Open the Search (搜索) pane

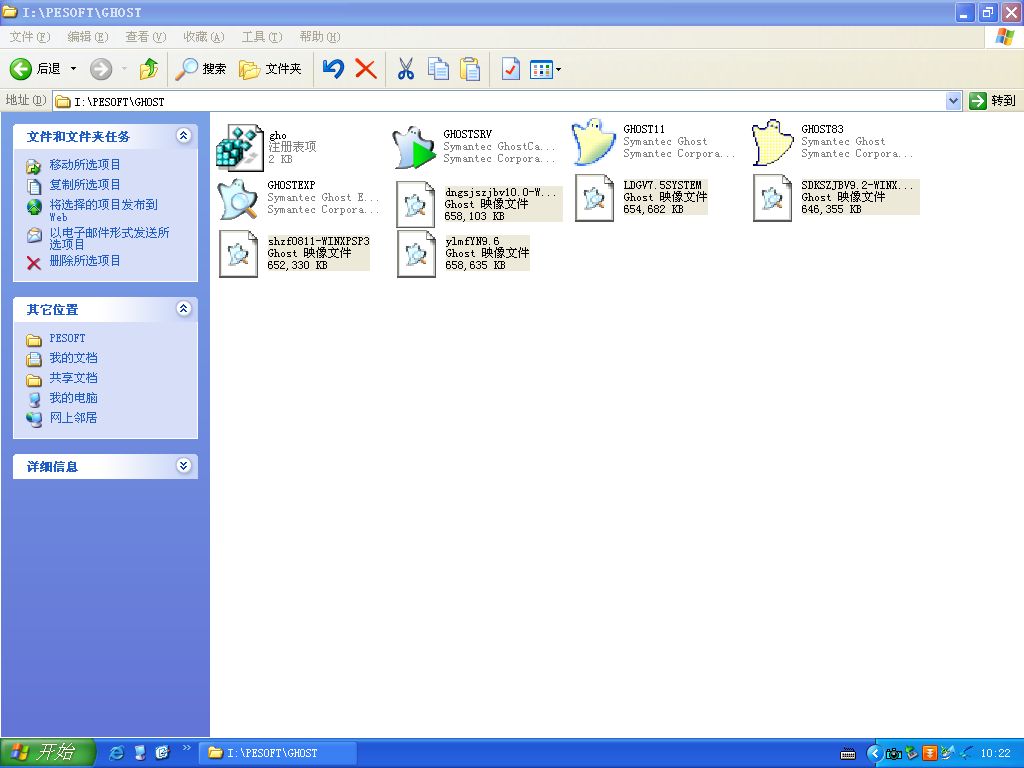tap(201, 69)
